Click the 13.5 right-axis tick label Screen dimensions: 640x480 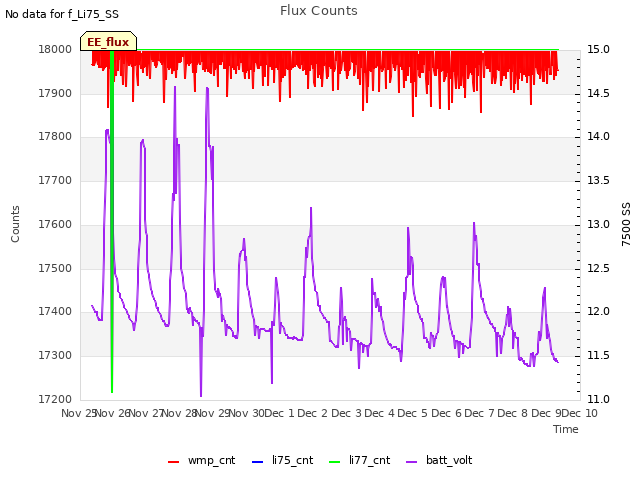[598, 180]
